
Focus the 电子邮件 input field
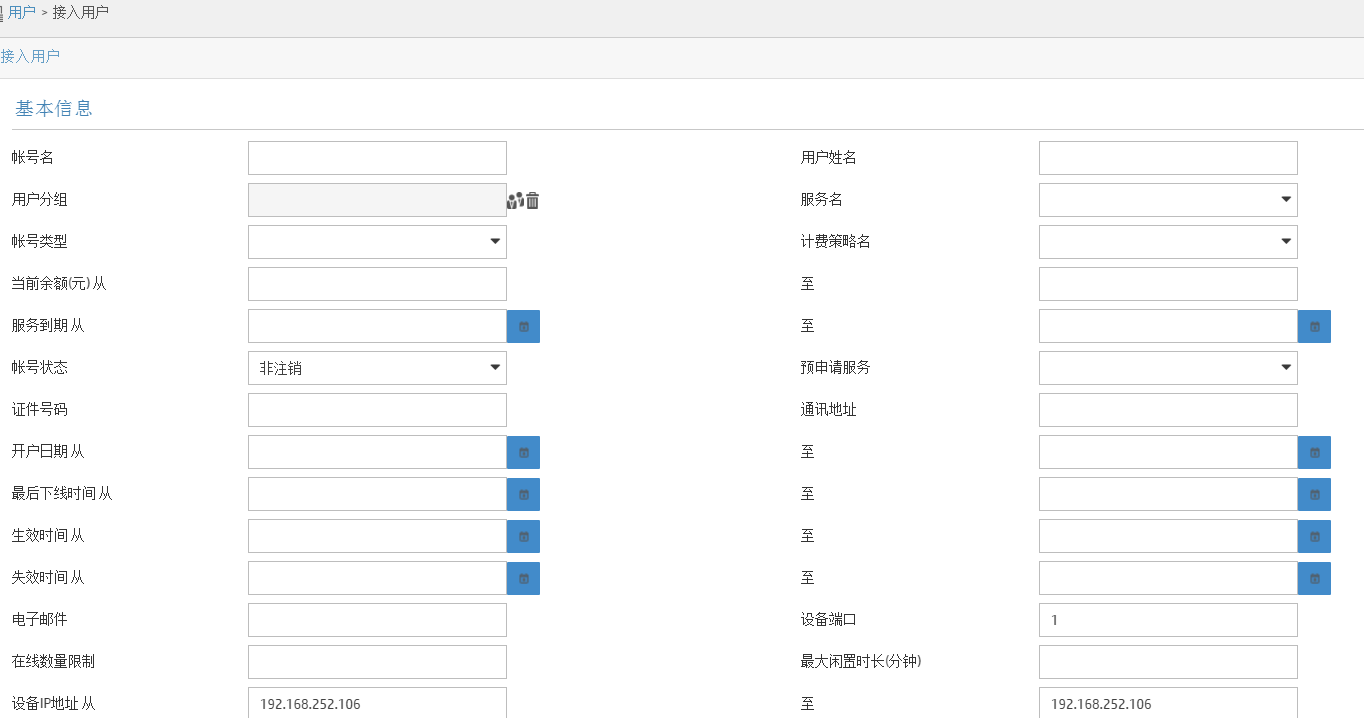pos(377,620)
